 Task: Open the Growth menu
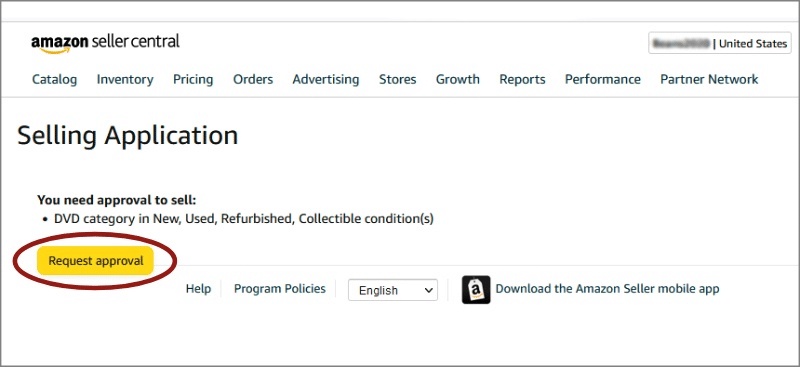458,79
